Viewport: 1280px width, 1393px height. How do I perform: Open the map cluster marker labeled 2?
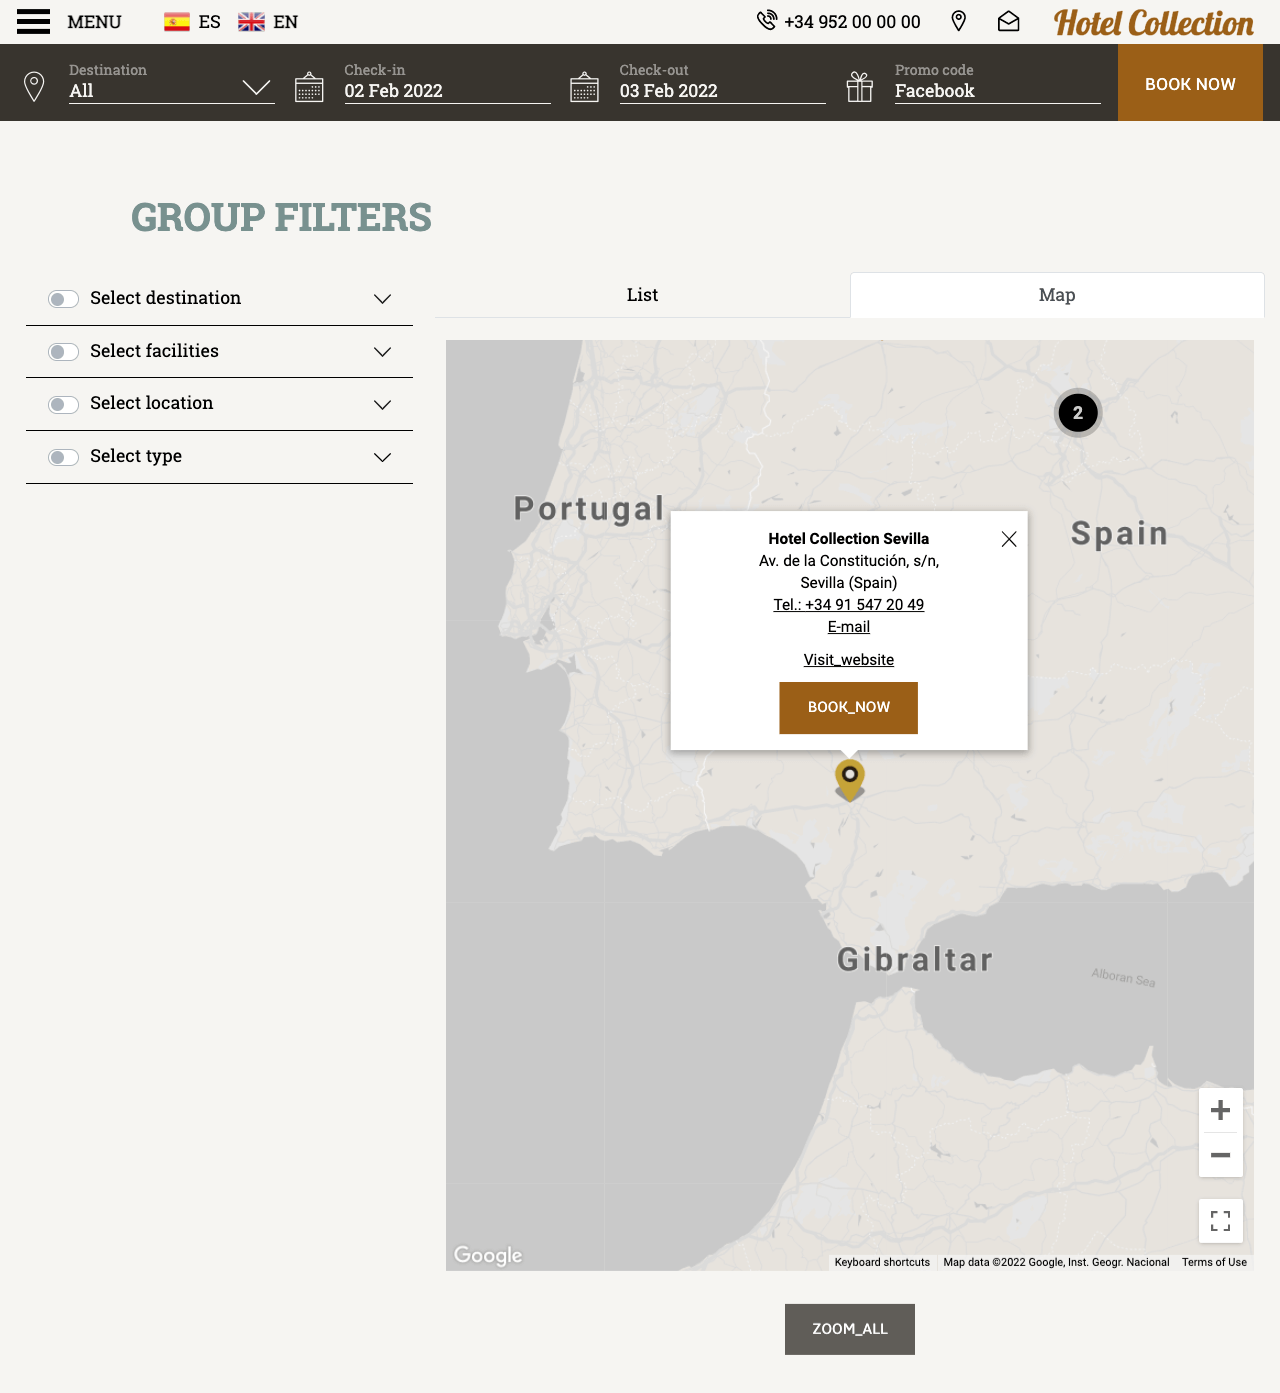click(1078, 413)
